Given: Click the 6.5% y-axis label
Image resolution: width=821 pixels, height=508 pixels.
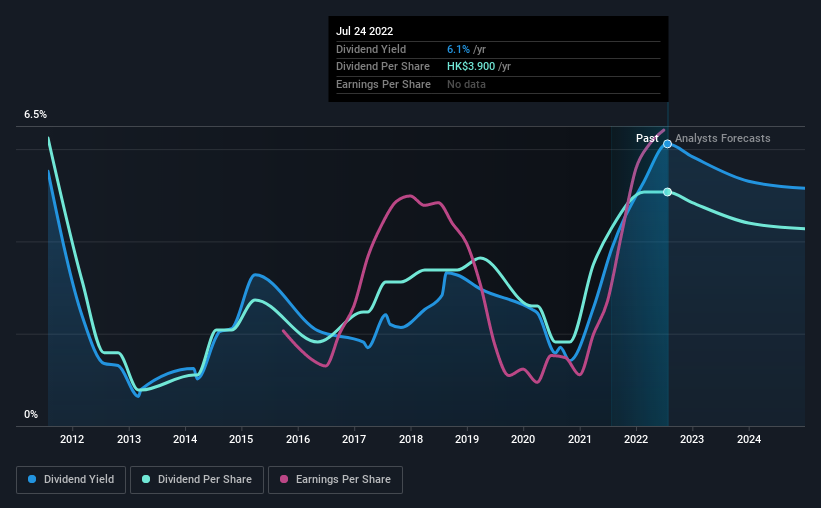Looking at the screenshot, I should point(36,115).
